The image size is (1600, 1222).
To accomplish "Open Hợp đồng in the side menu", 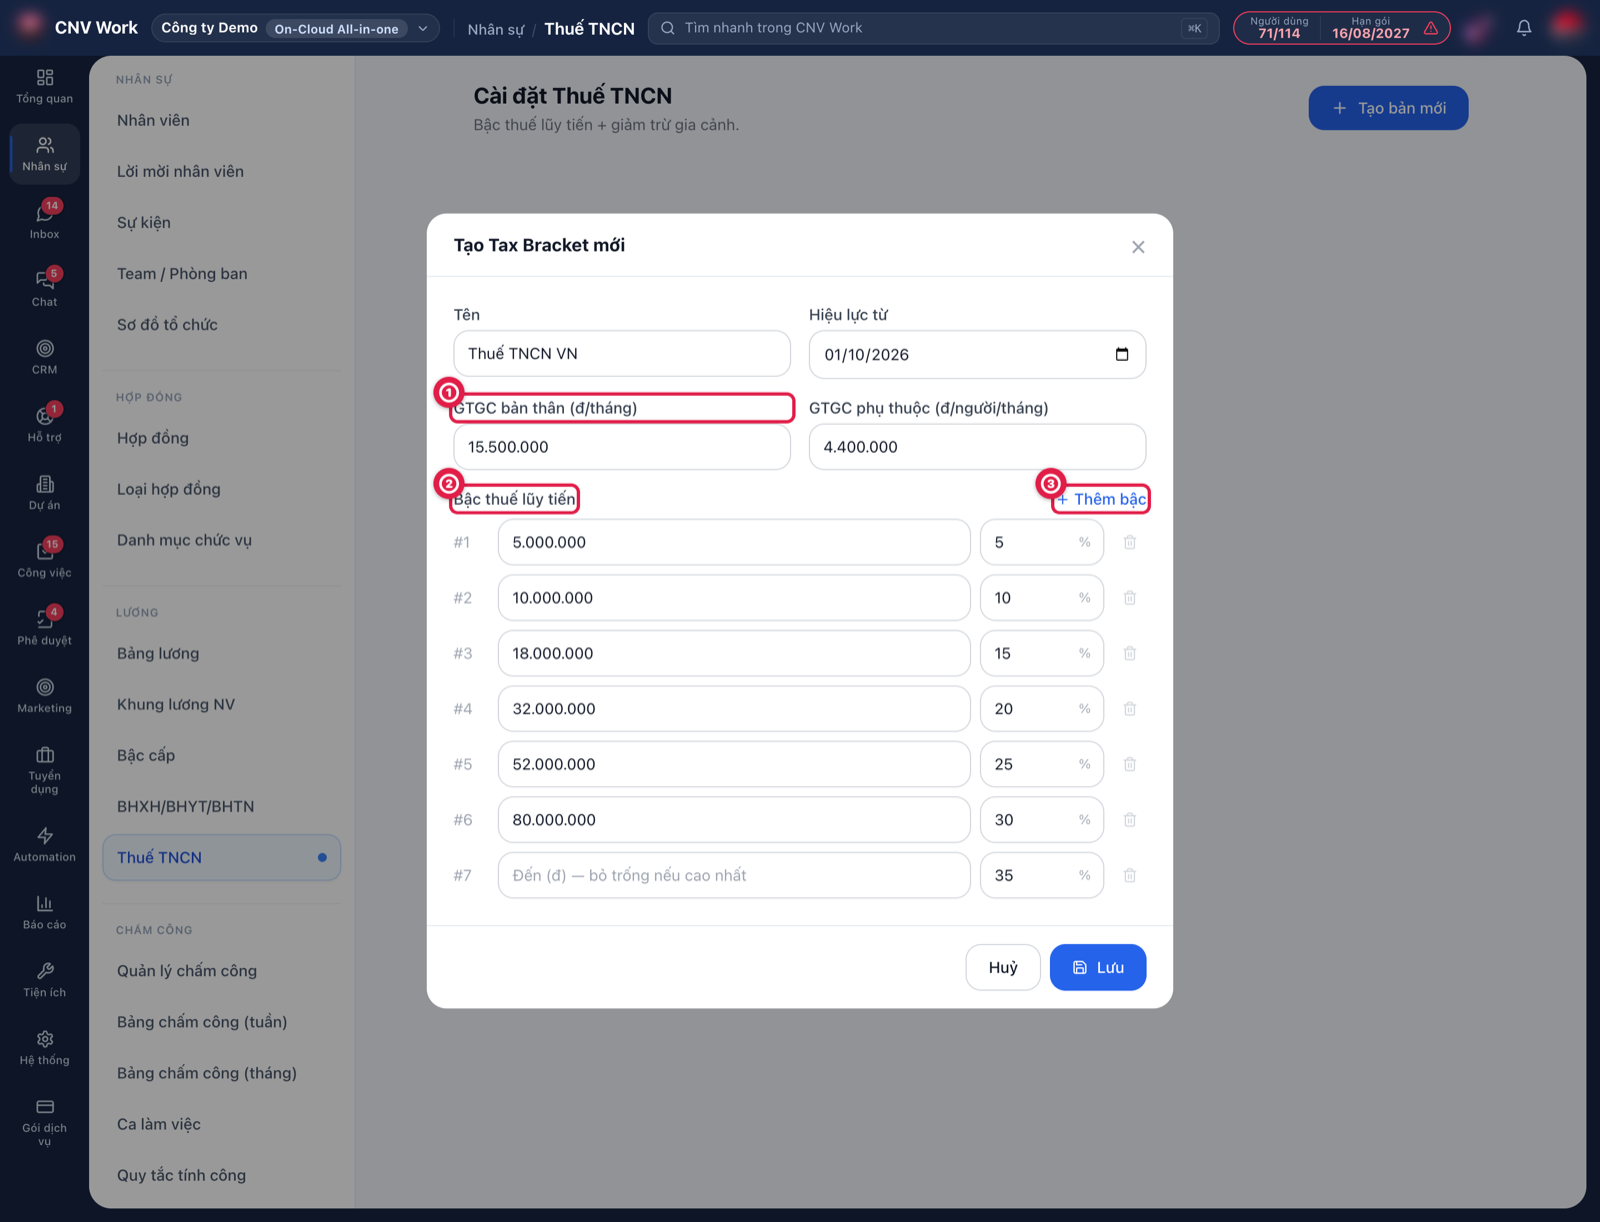I will 221,438.
